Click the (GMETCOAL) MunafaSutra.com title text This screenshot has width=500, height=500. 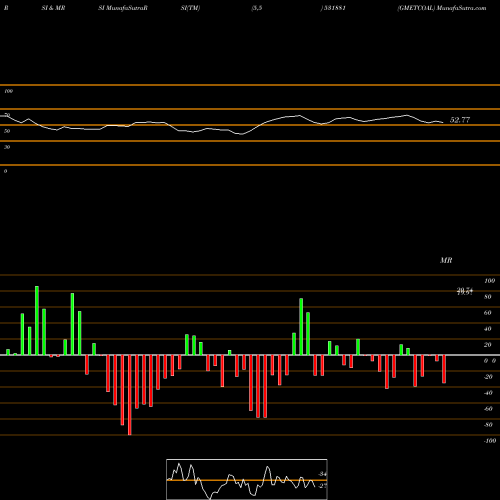442,8
